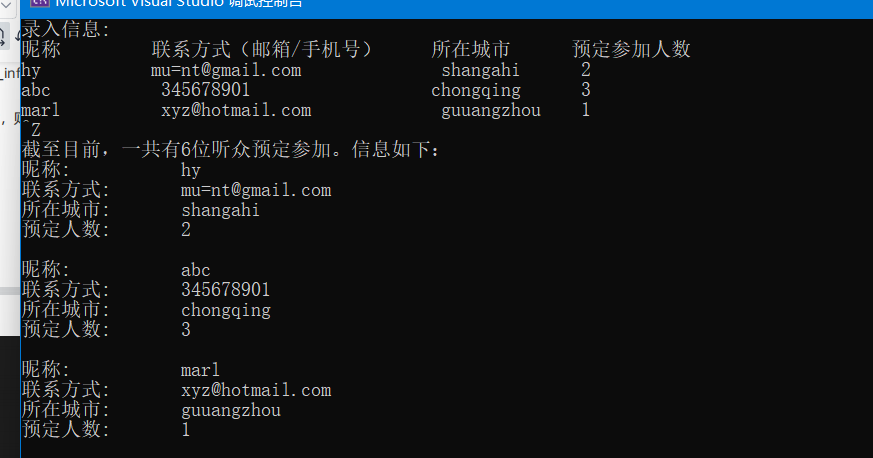Click the 联系方式(邮箱/手机号) column header
The image size is (873, 458).
262,50
